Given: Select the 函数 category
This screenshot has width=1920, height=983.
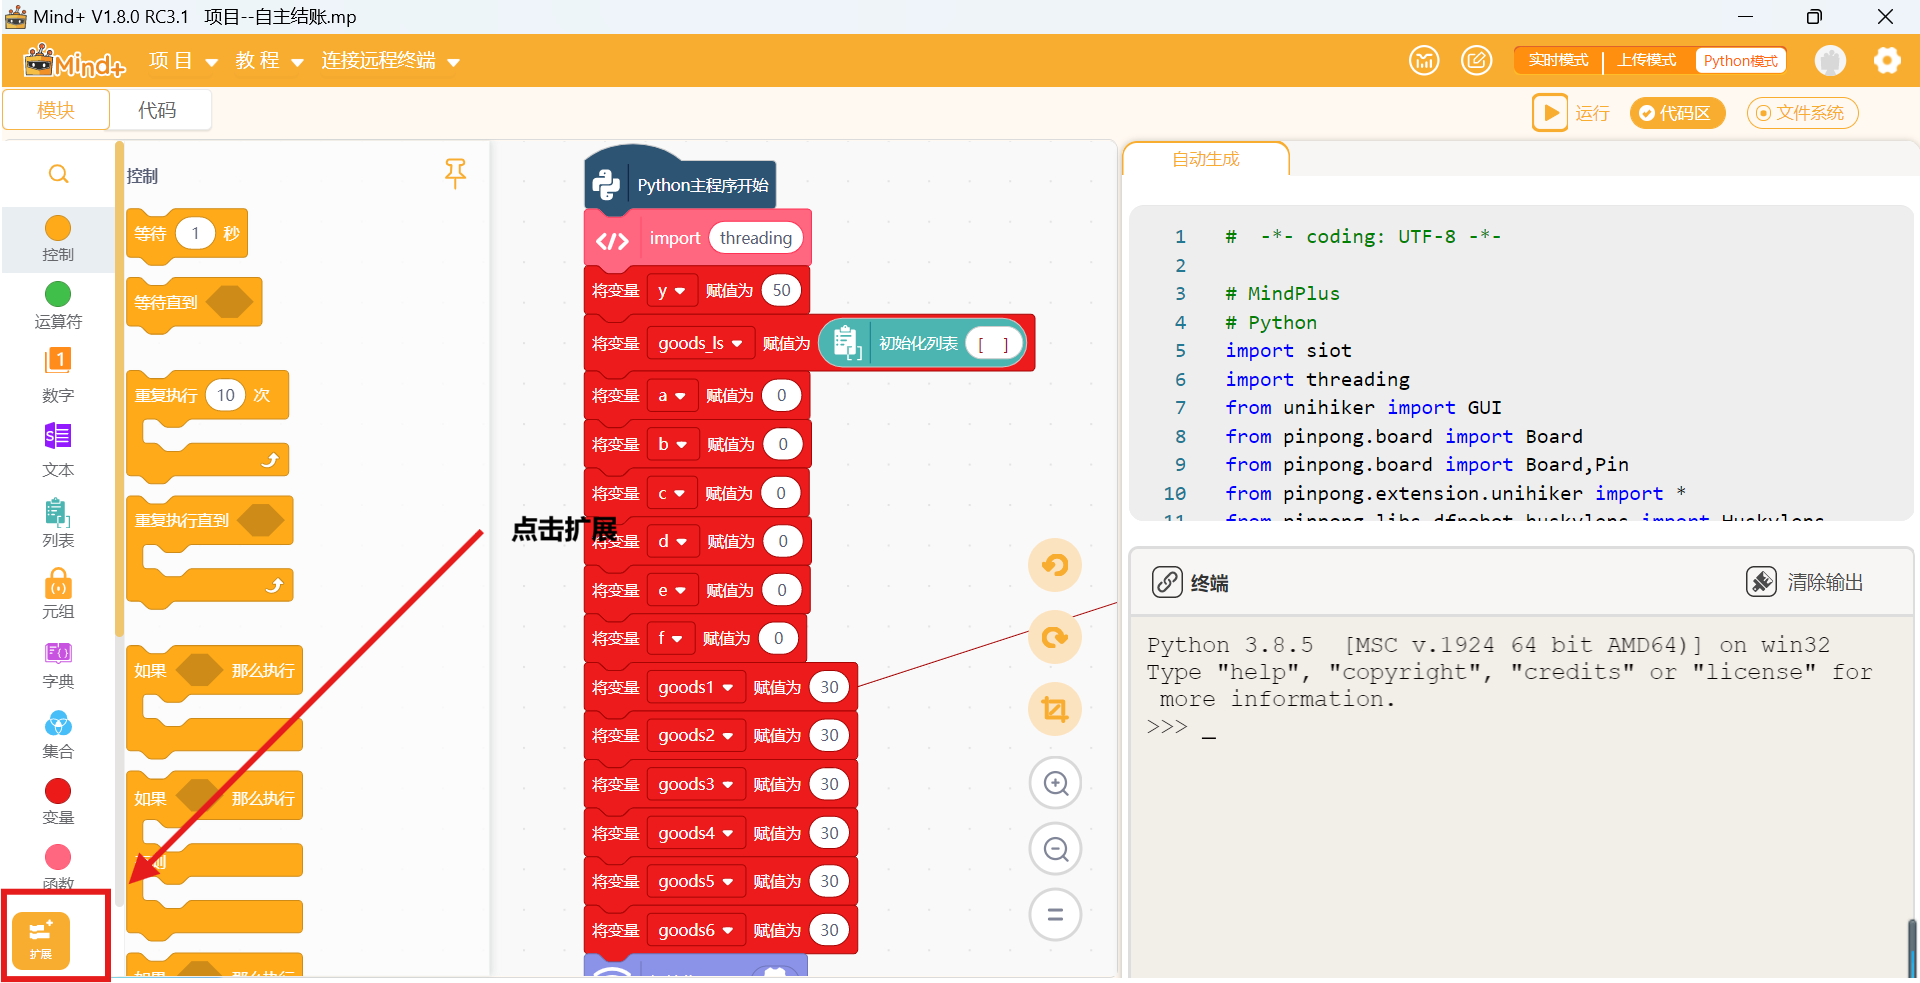Looking at the screenshot, I should (58, 867).
